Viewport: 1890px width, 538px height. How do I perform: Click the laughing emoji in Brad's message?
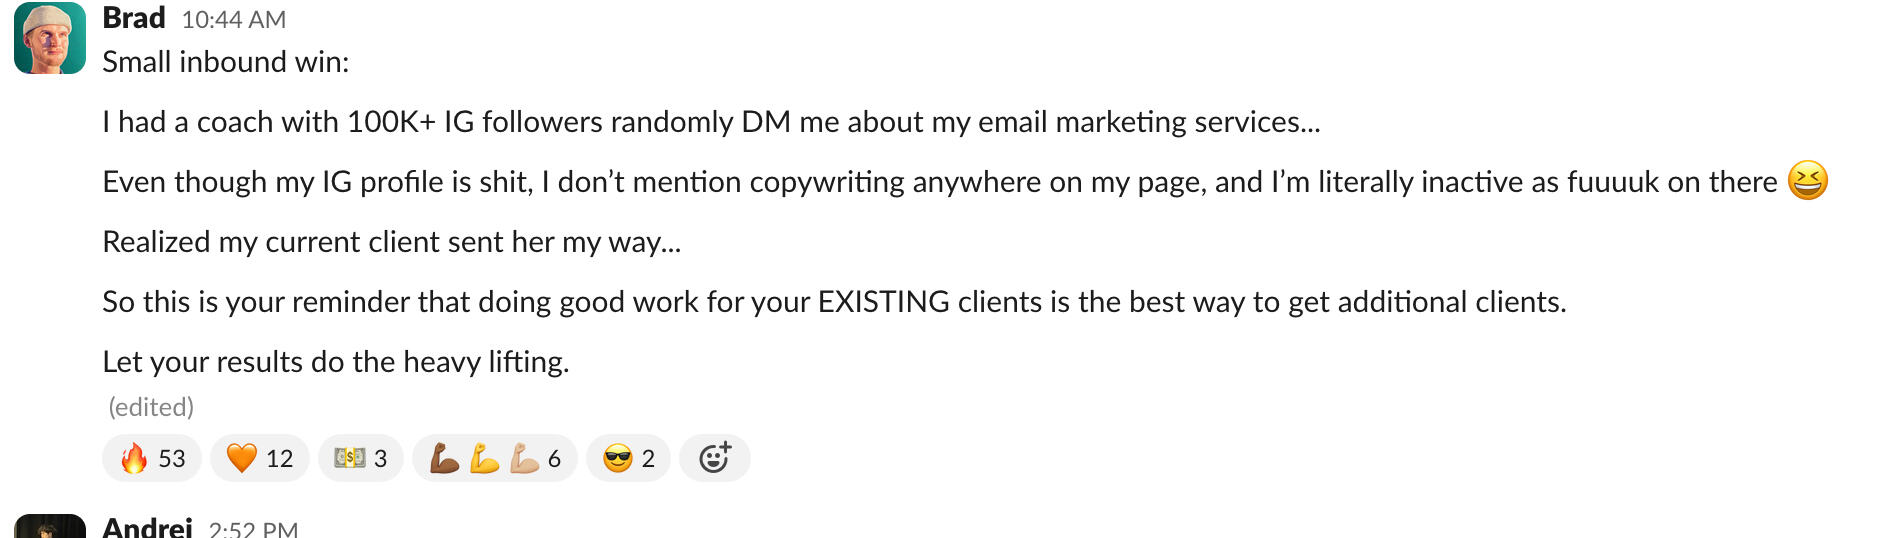[x=1807, y=181]
